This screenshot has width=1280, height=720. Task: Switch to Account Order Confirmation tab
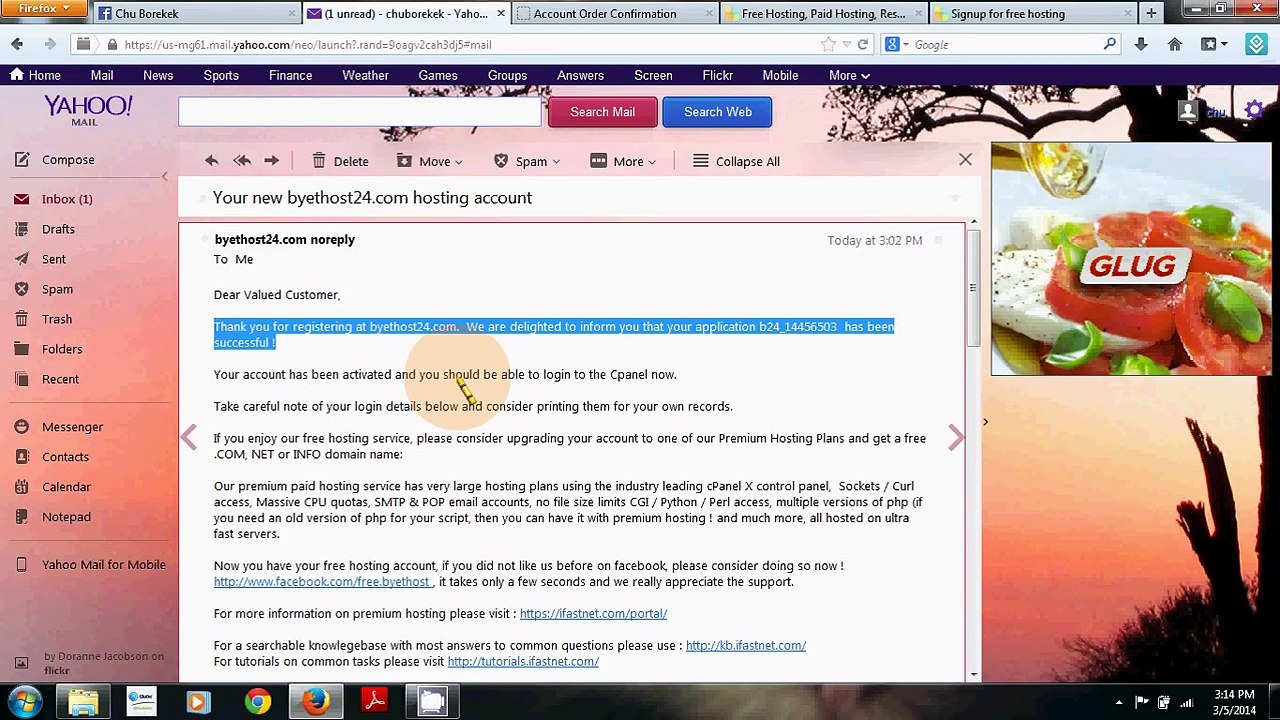[614, 14]
